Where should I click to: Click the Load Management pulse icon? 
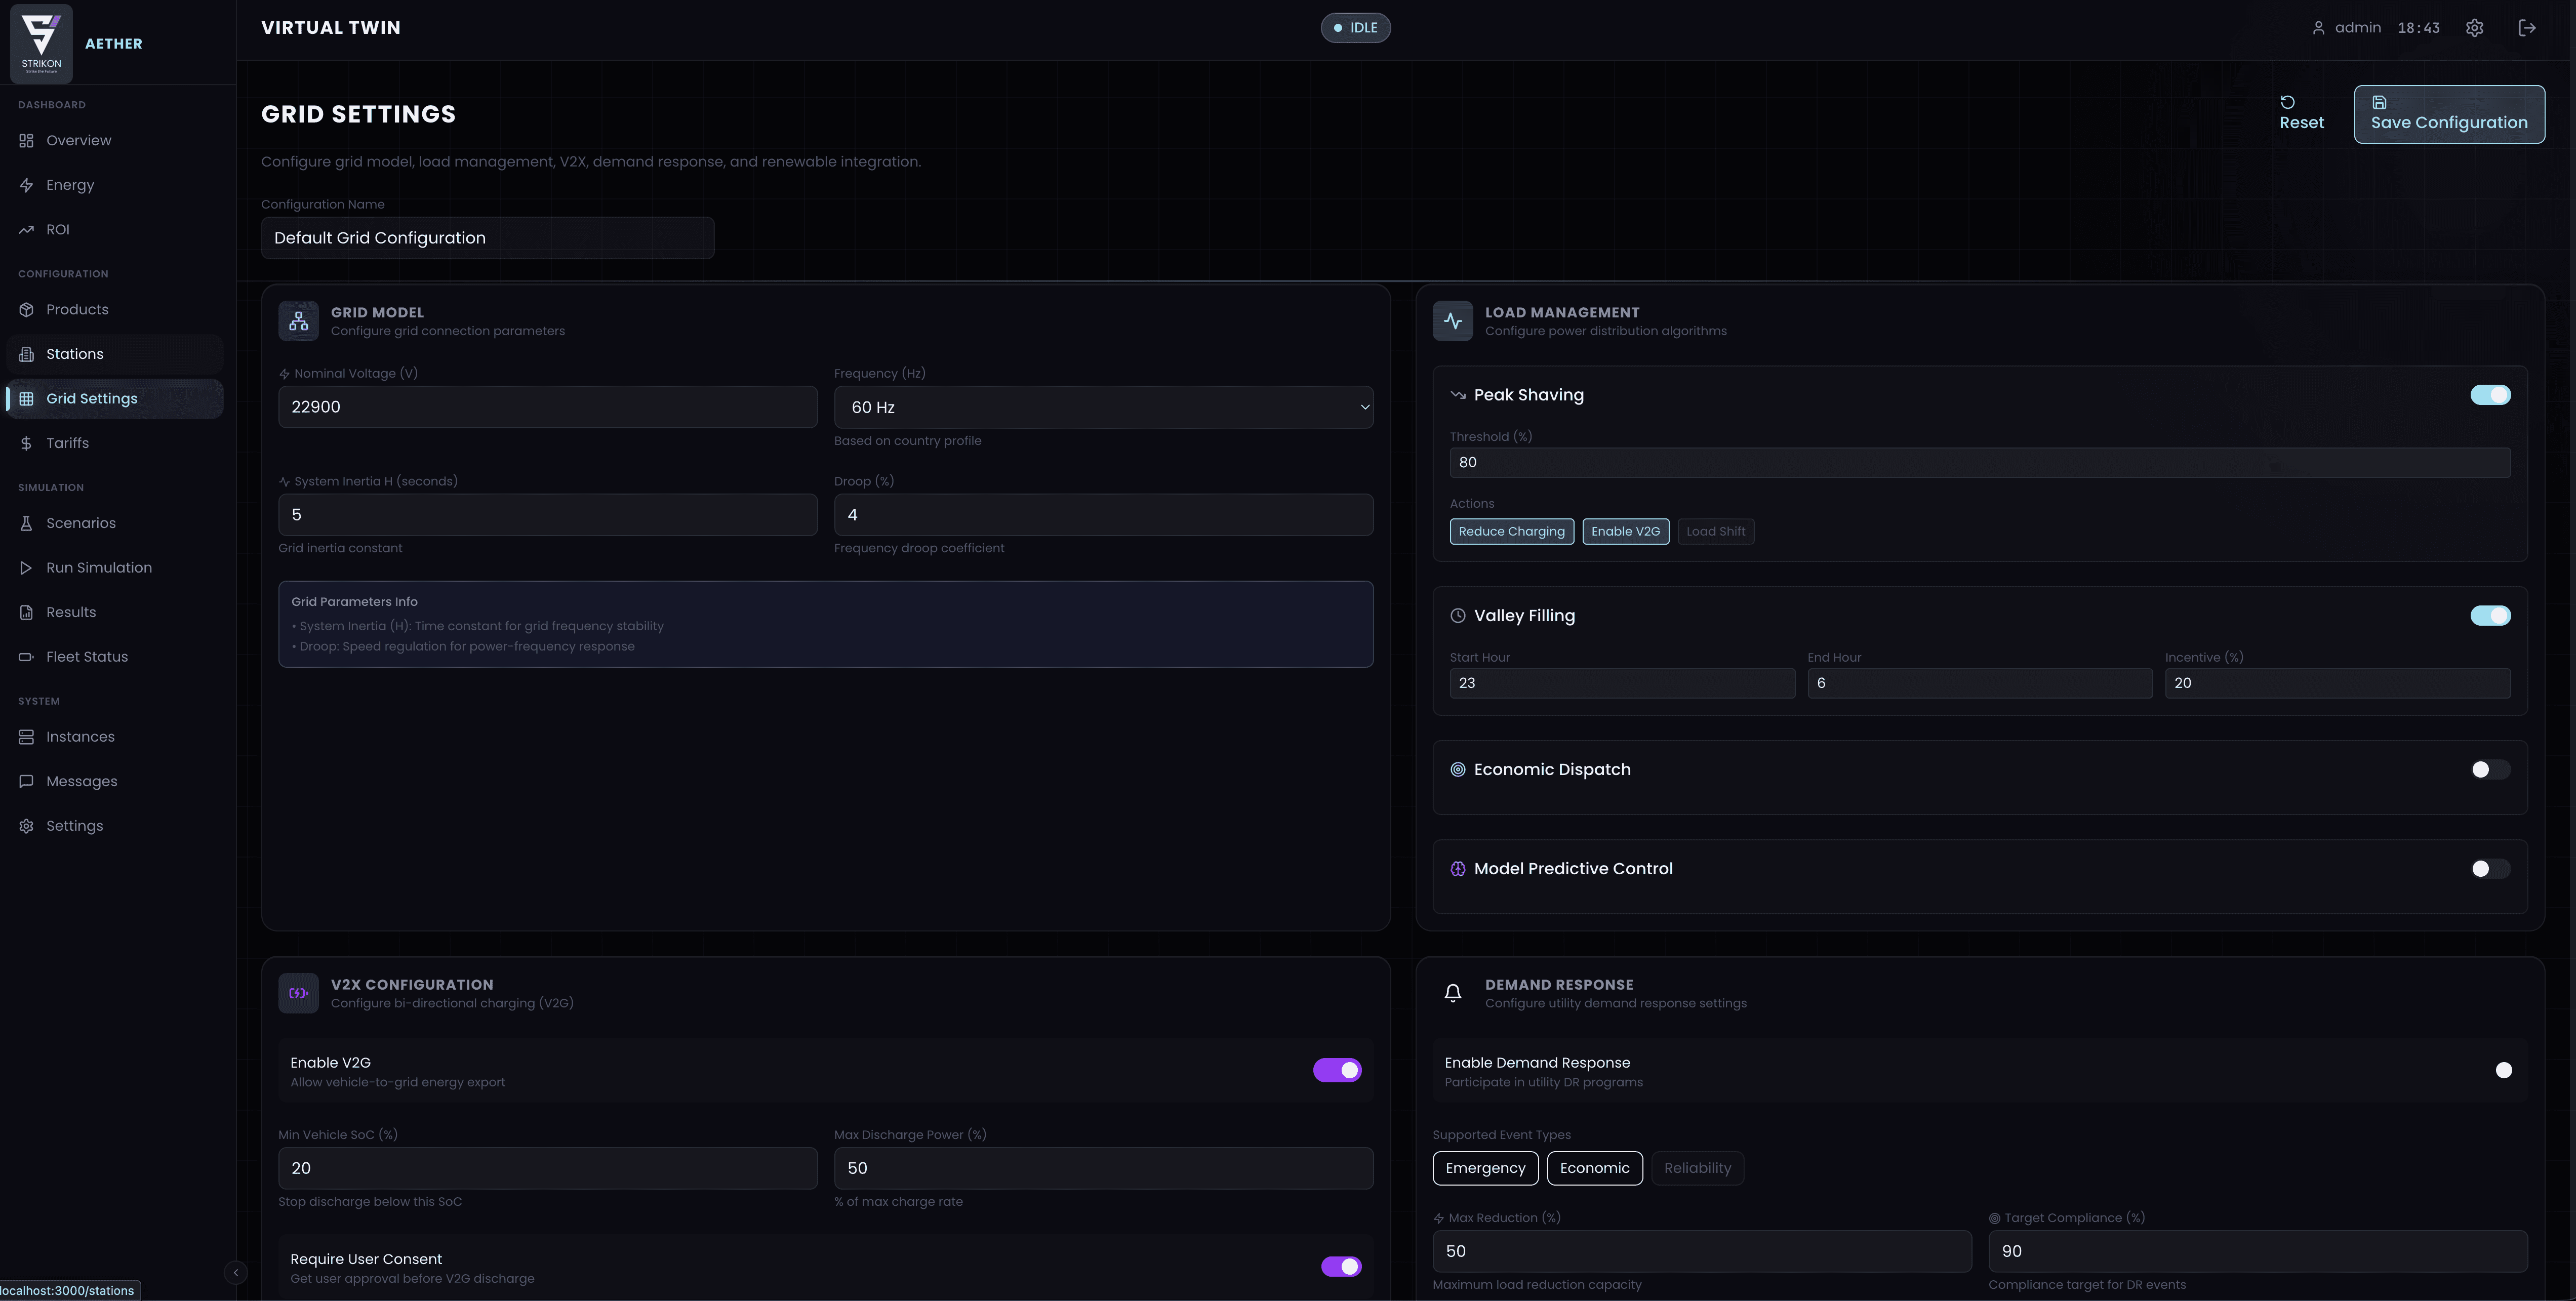pos(1452,321)
